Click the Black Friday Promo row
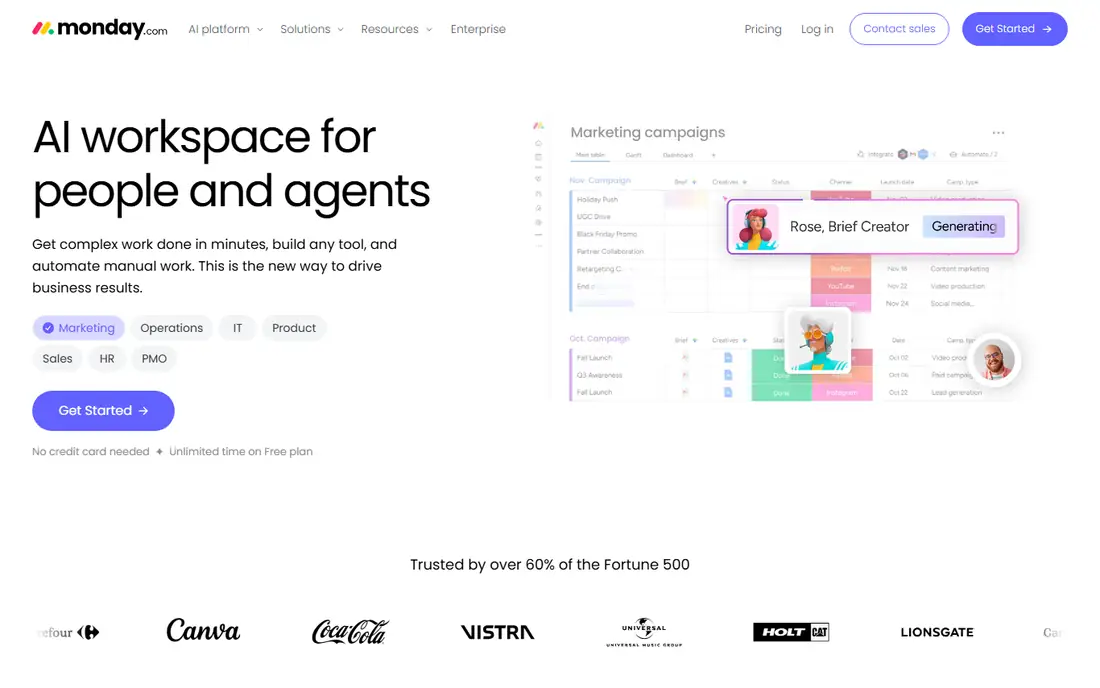This screenshot has height=688, width=1100. 606,234
